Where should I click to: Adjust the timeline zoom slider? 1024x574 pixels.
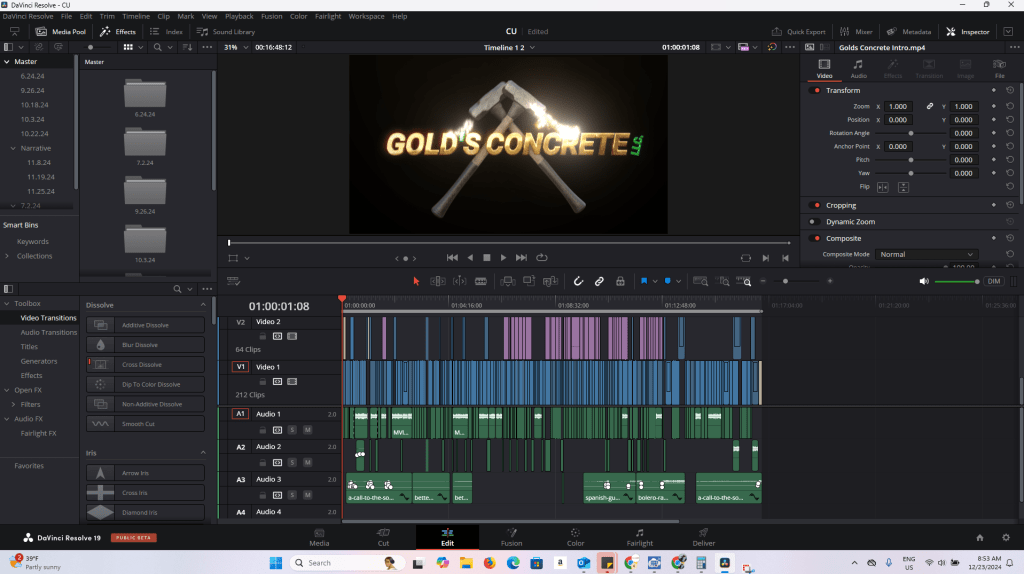(795, 281)
